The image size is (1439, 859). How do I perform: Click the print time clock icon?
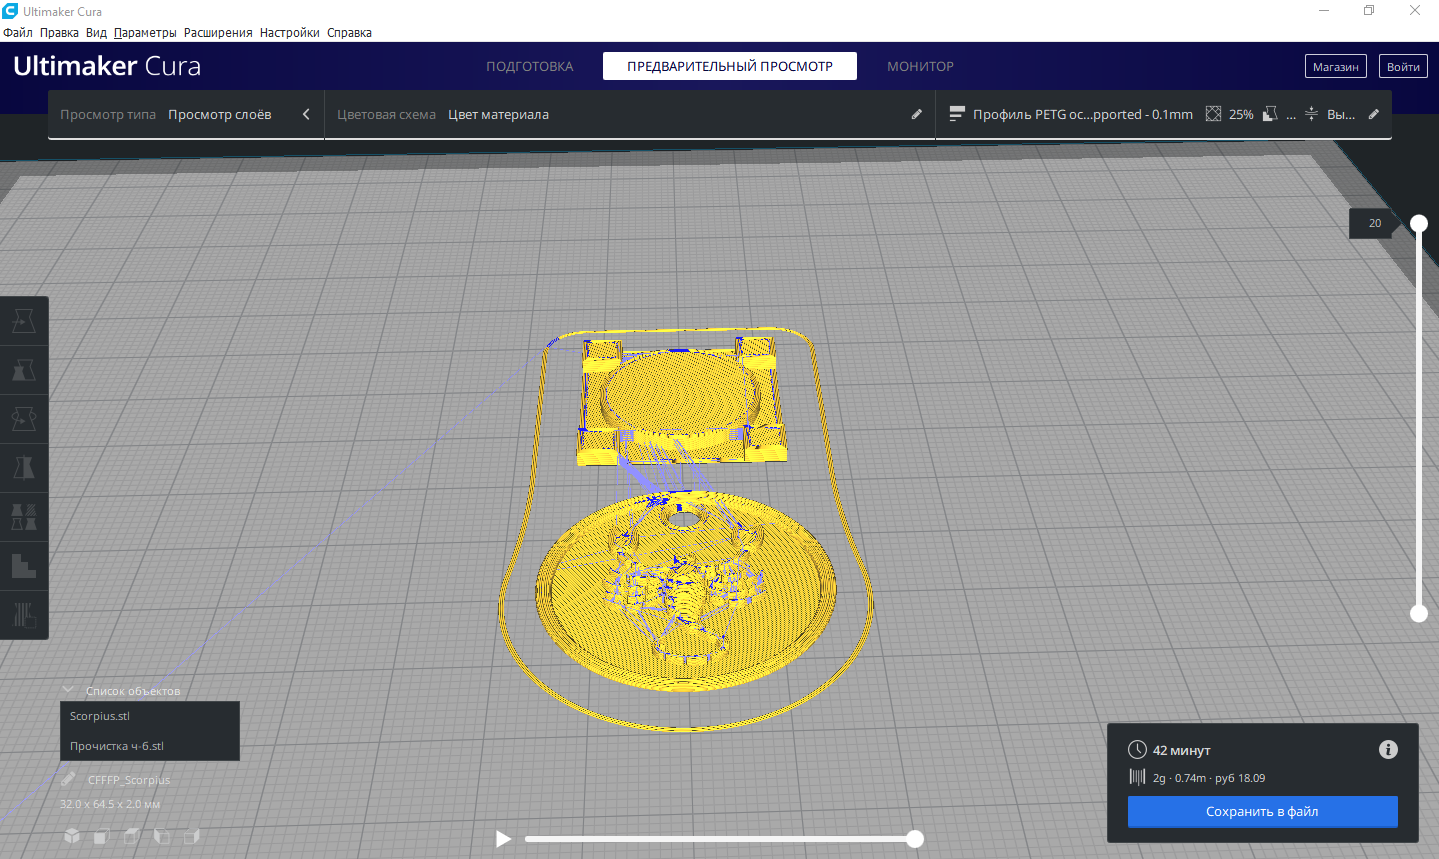click(1137, 750)
